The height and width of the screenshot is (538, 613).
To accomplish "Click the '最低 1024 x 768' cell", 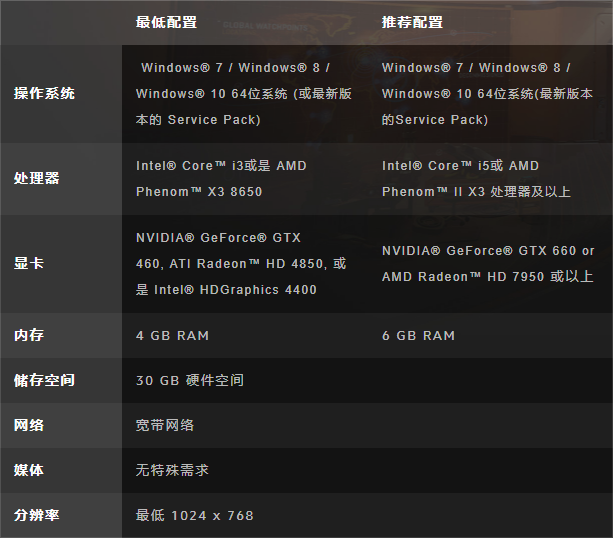I will tap(195, 515).
